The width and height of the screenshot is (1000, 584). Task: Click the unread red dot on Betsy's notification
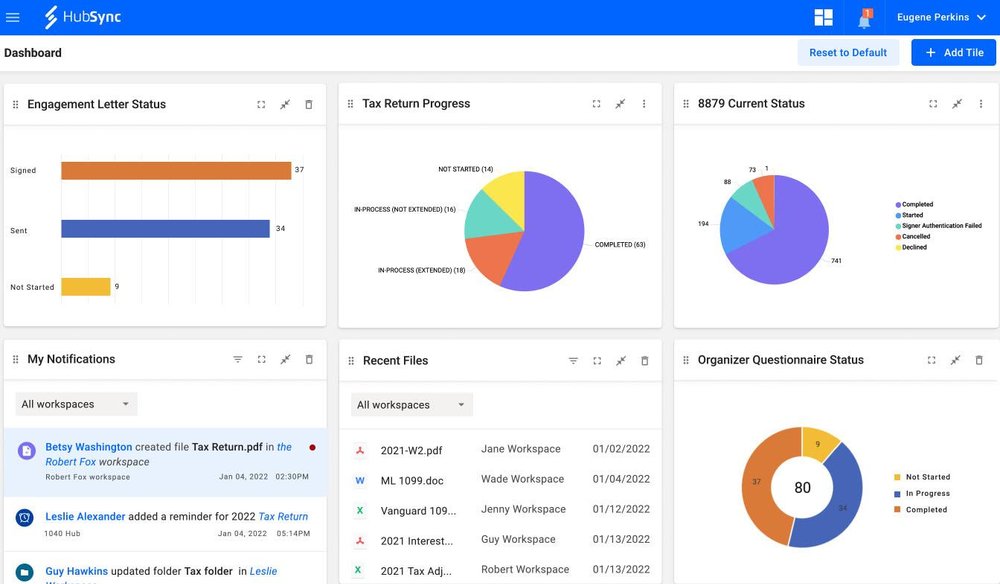[x=312, y=448]
